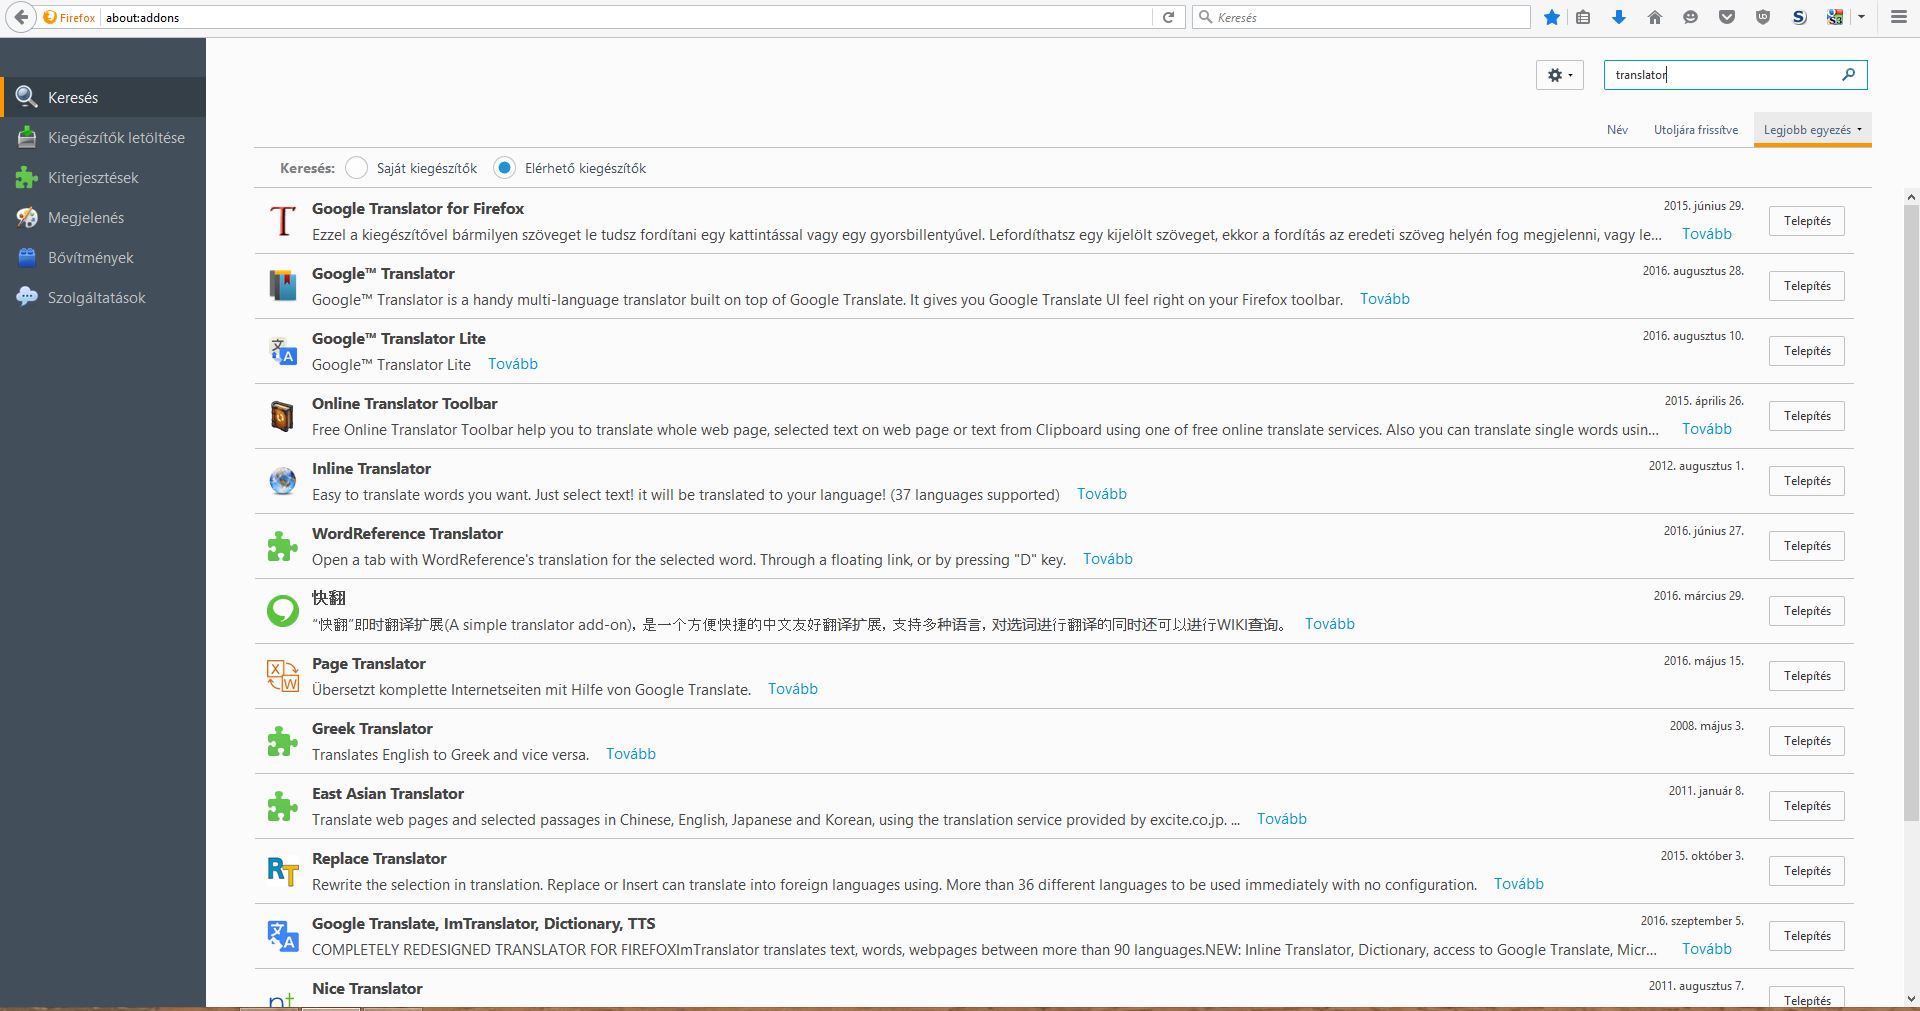Click Tovább link for Inline Translator
Image resolution: width=1920 pixels, height=1011 pixels.
pos(1102,494)
